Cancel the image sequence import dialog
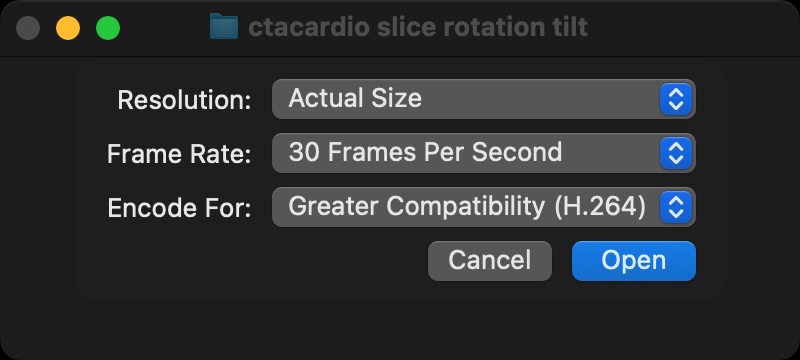This screenshot has height=360, width=800. 490,261
